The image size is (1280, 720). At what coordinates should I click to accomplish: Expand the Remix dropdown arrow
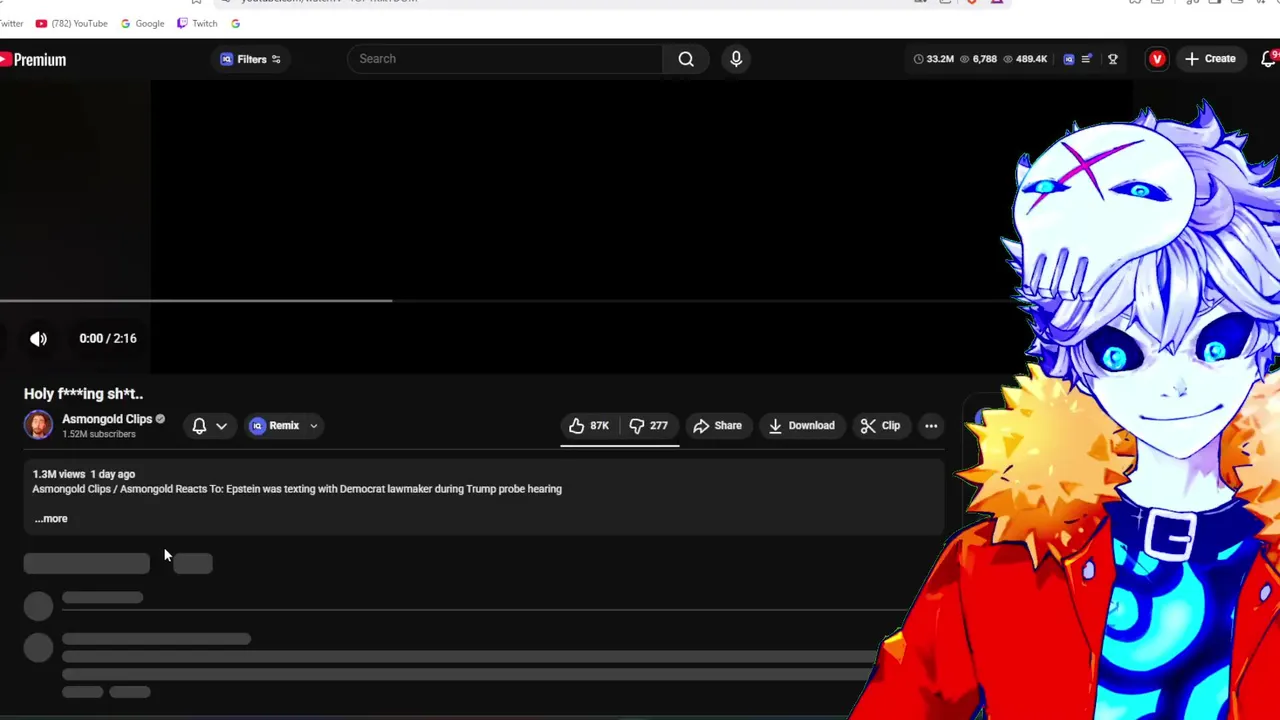(313, 426)
